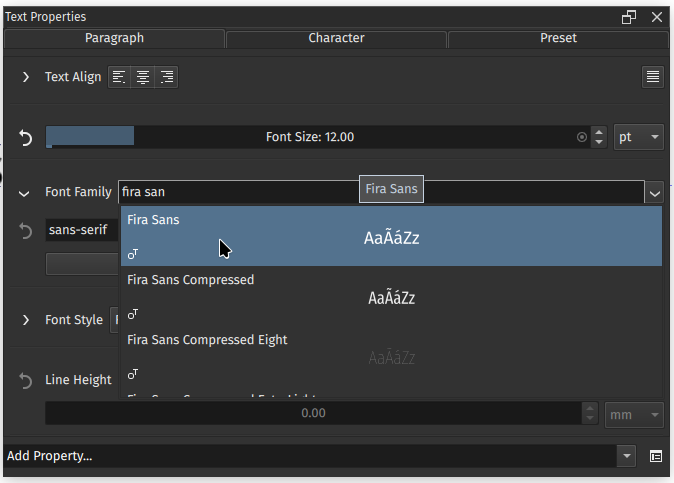Viewport: 674px width, 483px height.
Task: Click the Fira Sans Compressed font-type icon
Action: tap(133, 314)
